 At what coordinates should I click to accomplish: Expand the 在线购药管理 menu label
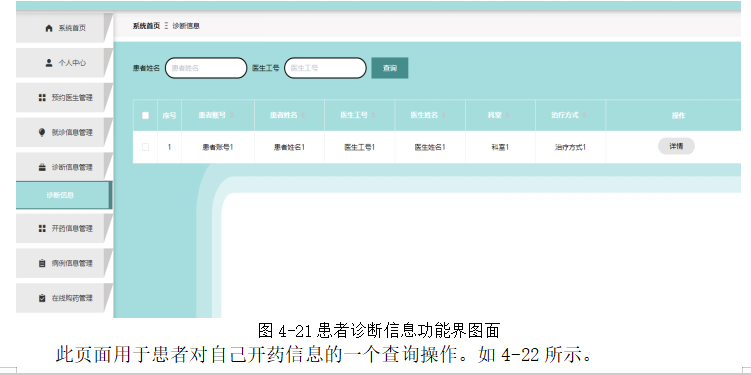click(x=72, y=298)
